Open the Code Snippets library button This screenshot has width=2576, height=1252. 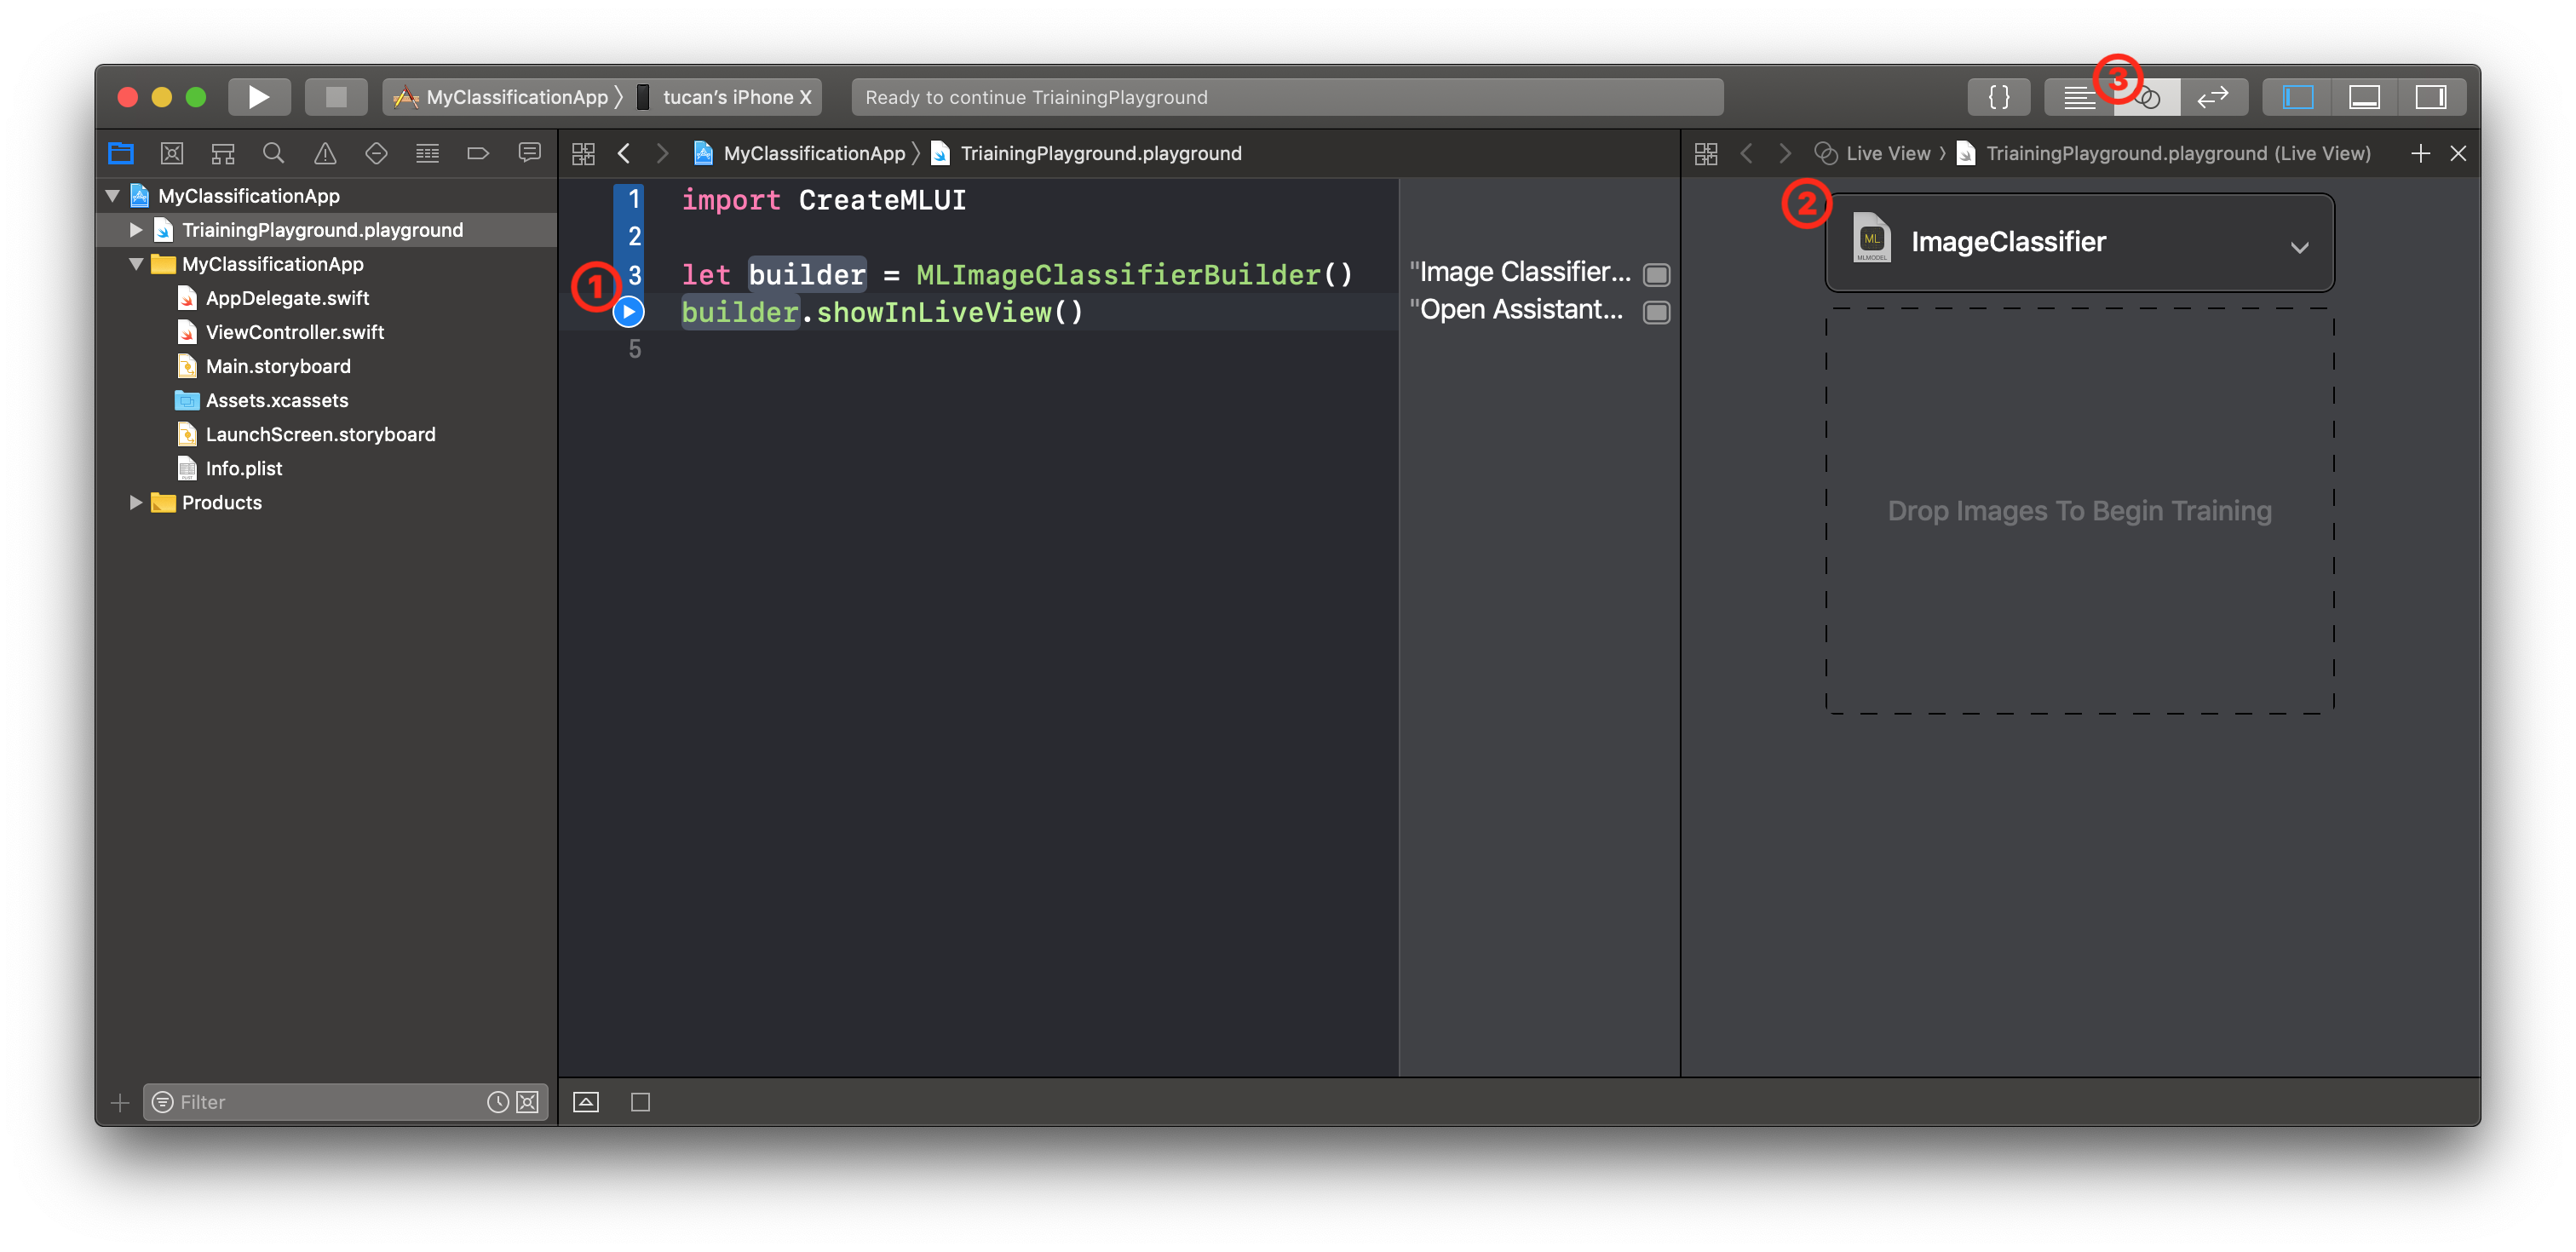tap(1998, 97)
